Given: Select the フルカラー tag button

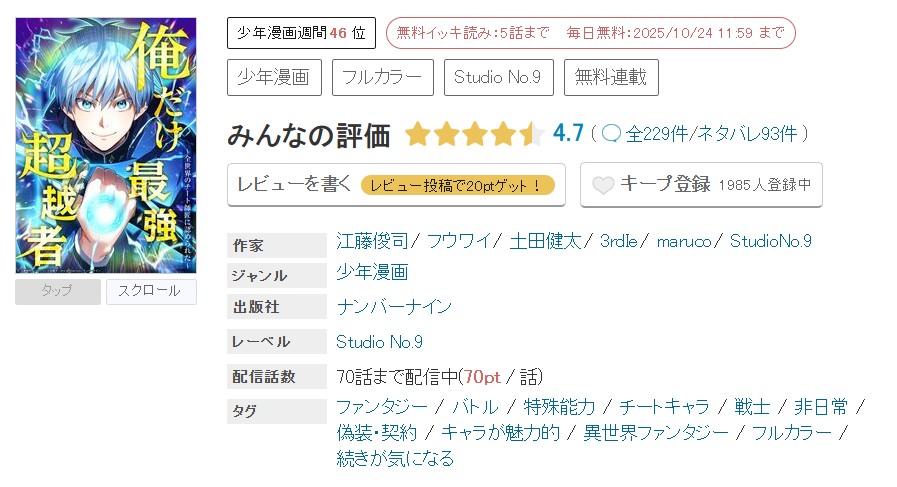Looking at the screenshot, I should pos(382,78).
